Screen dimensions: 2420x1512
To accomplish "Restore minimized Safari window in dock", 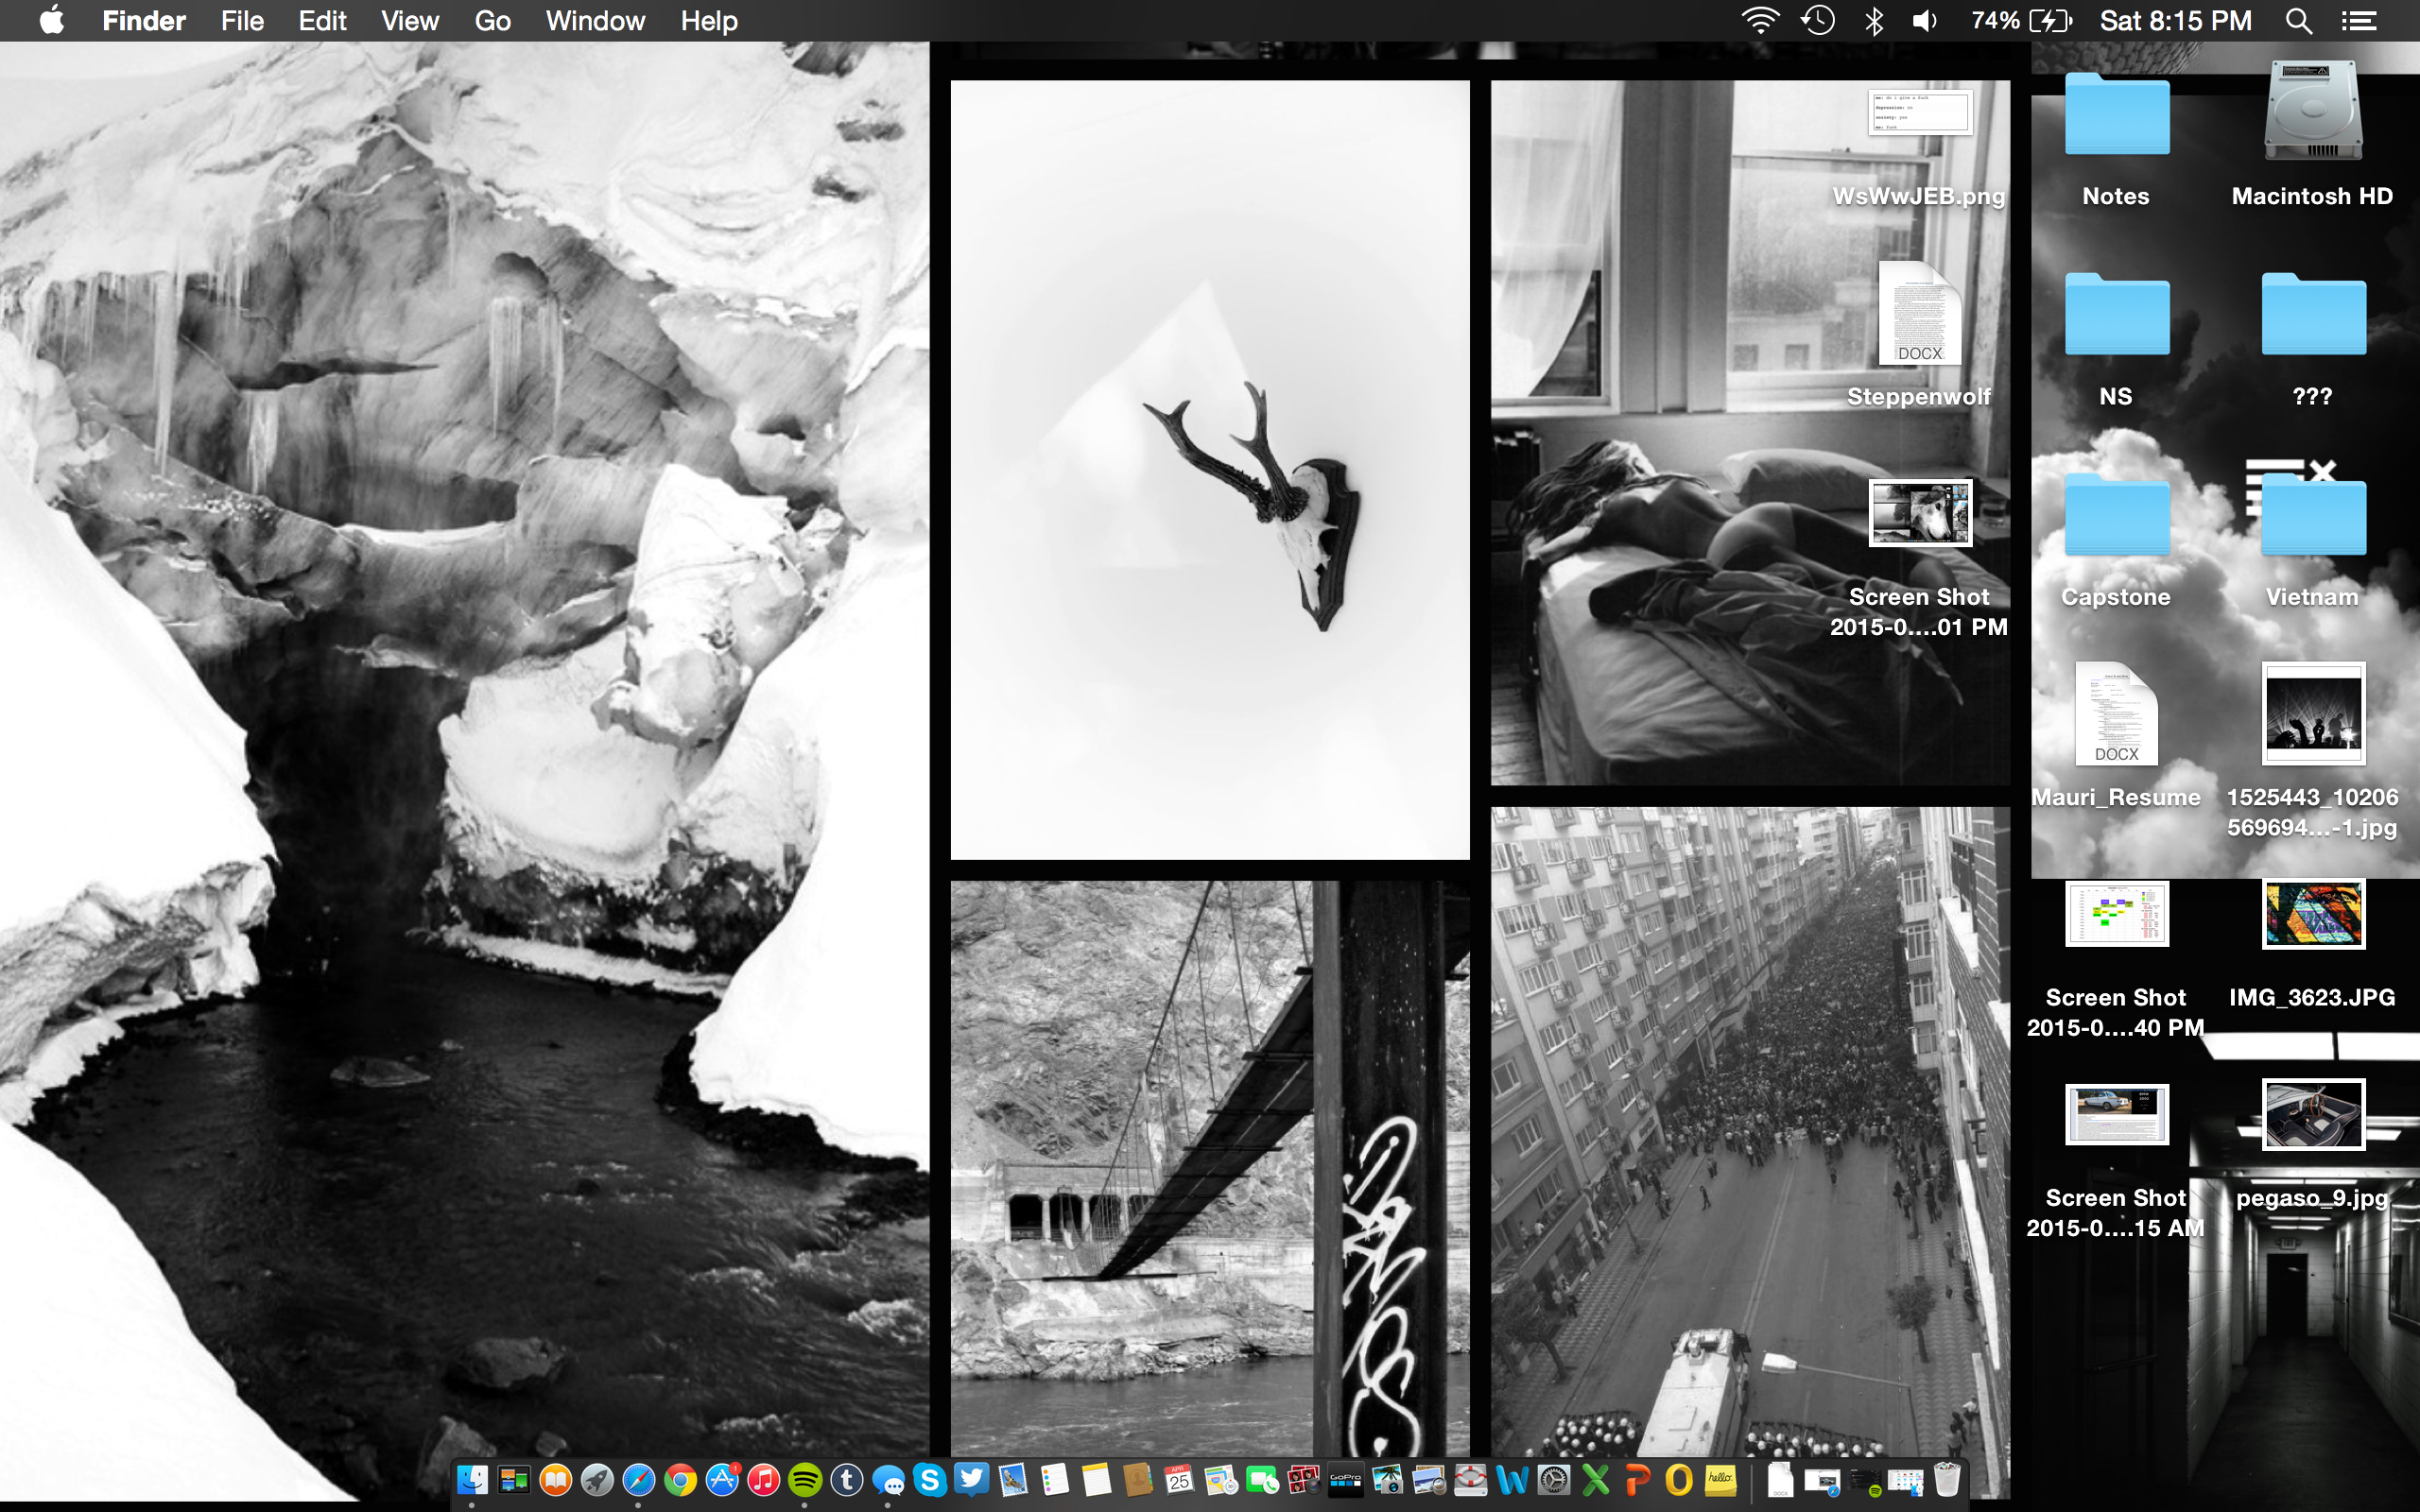I will (1822, 1482).
